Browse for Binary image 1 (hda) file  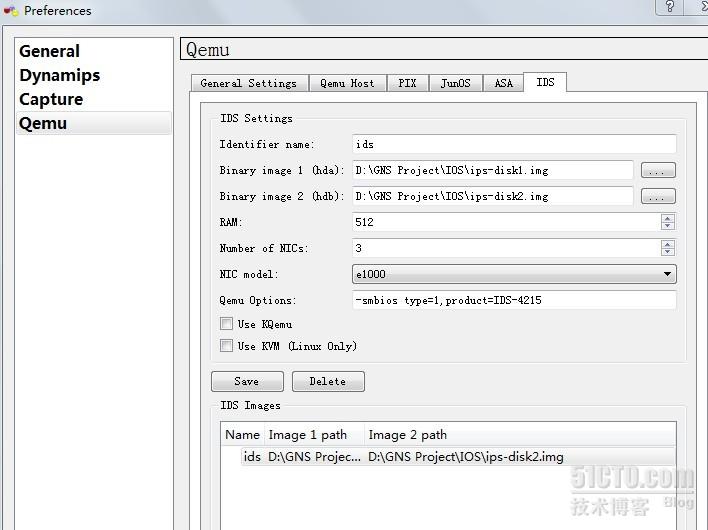[x=658, y=171]
